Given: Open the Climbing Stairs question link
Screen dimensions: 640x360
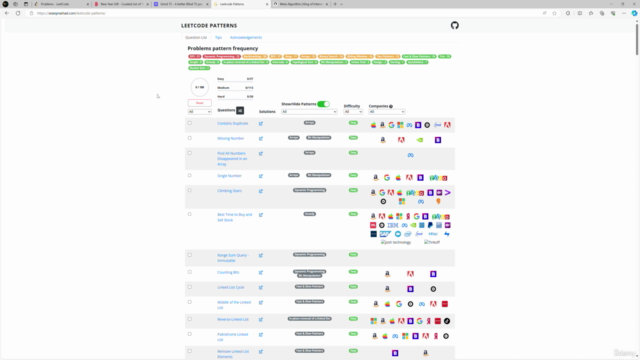Looking at the screenshot, I should (229, 191).
